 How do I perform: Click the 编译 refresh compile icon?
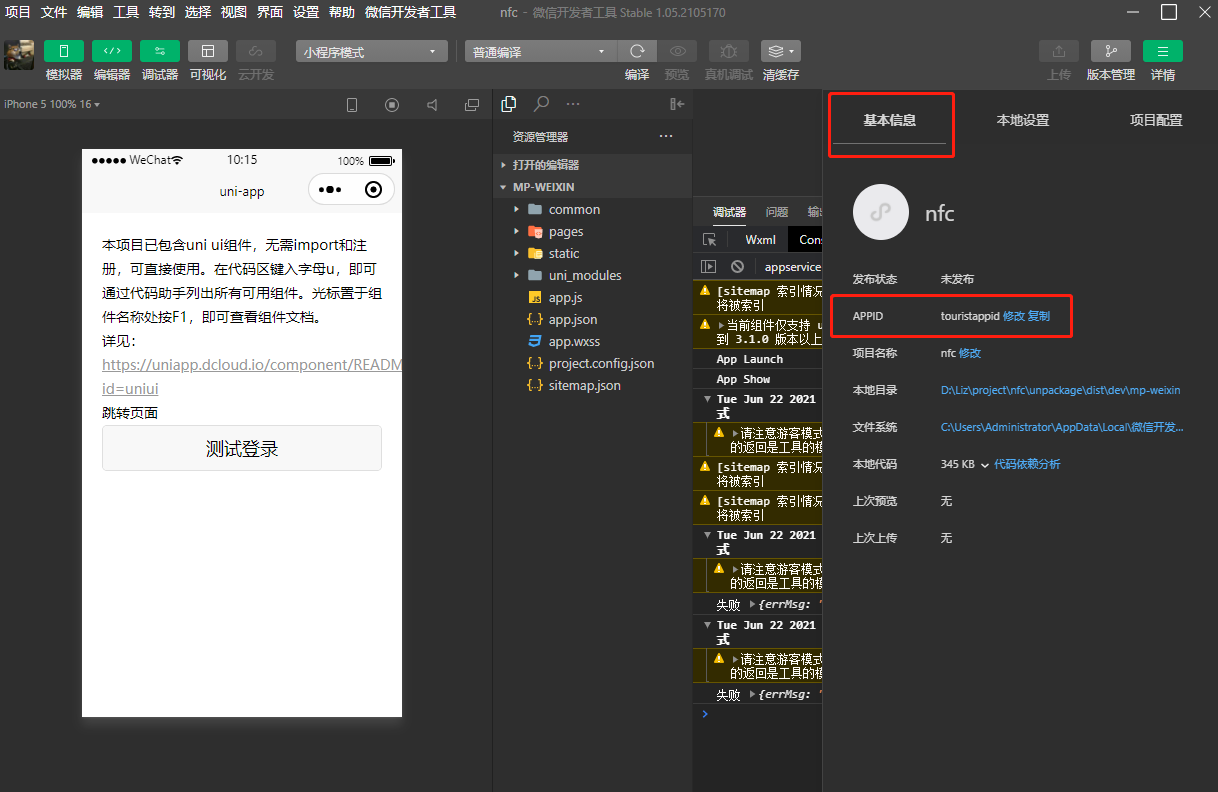[x=637, y=51]
